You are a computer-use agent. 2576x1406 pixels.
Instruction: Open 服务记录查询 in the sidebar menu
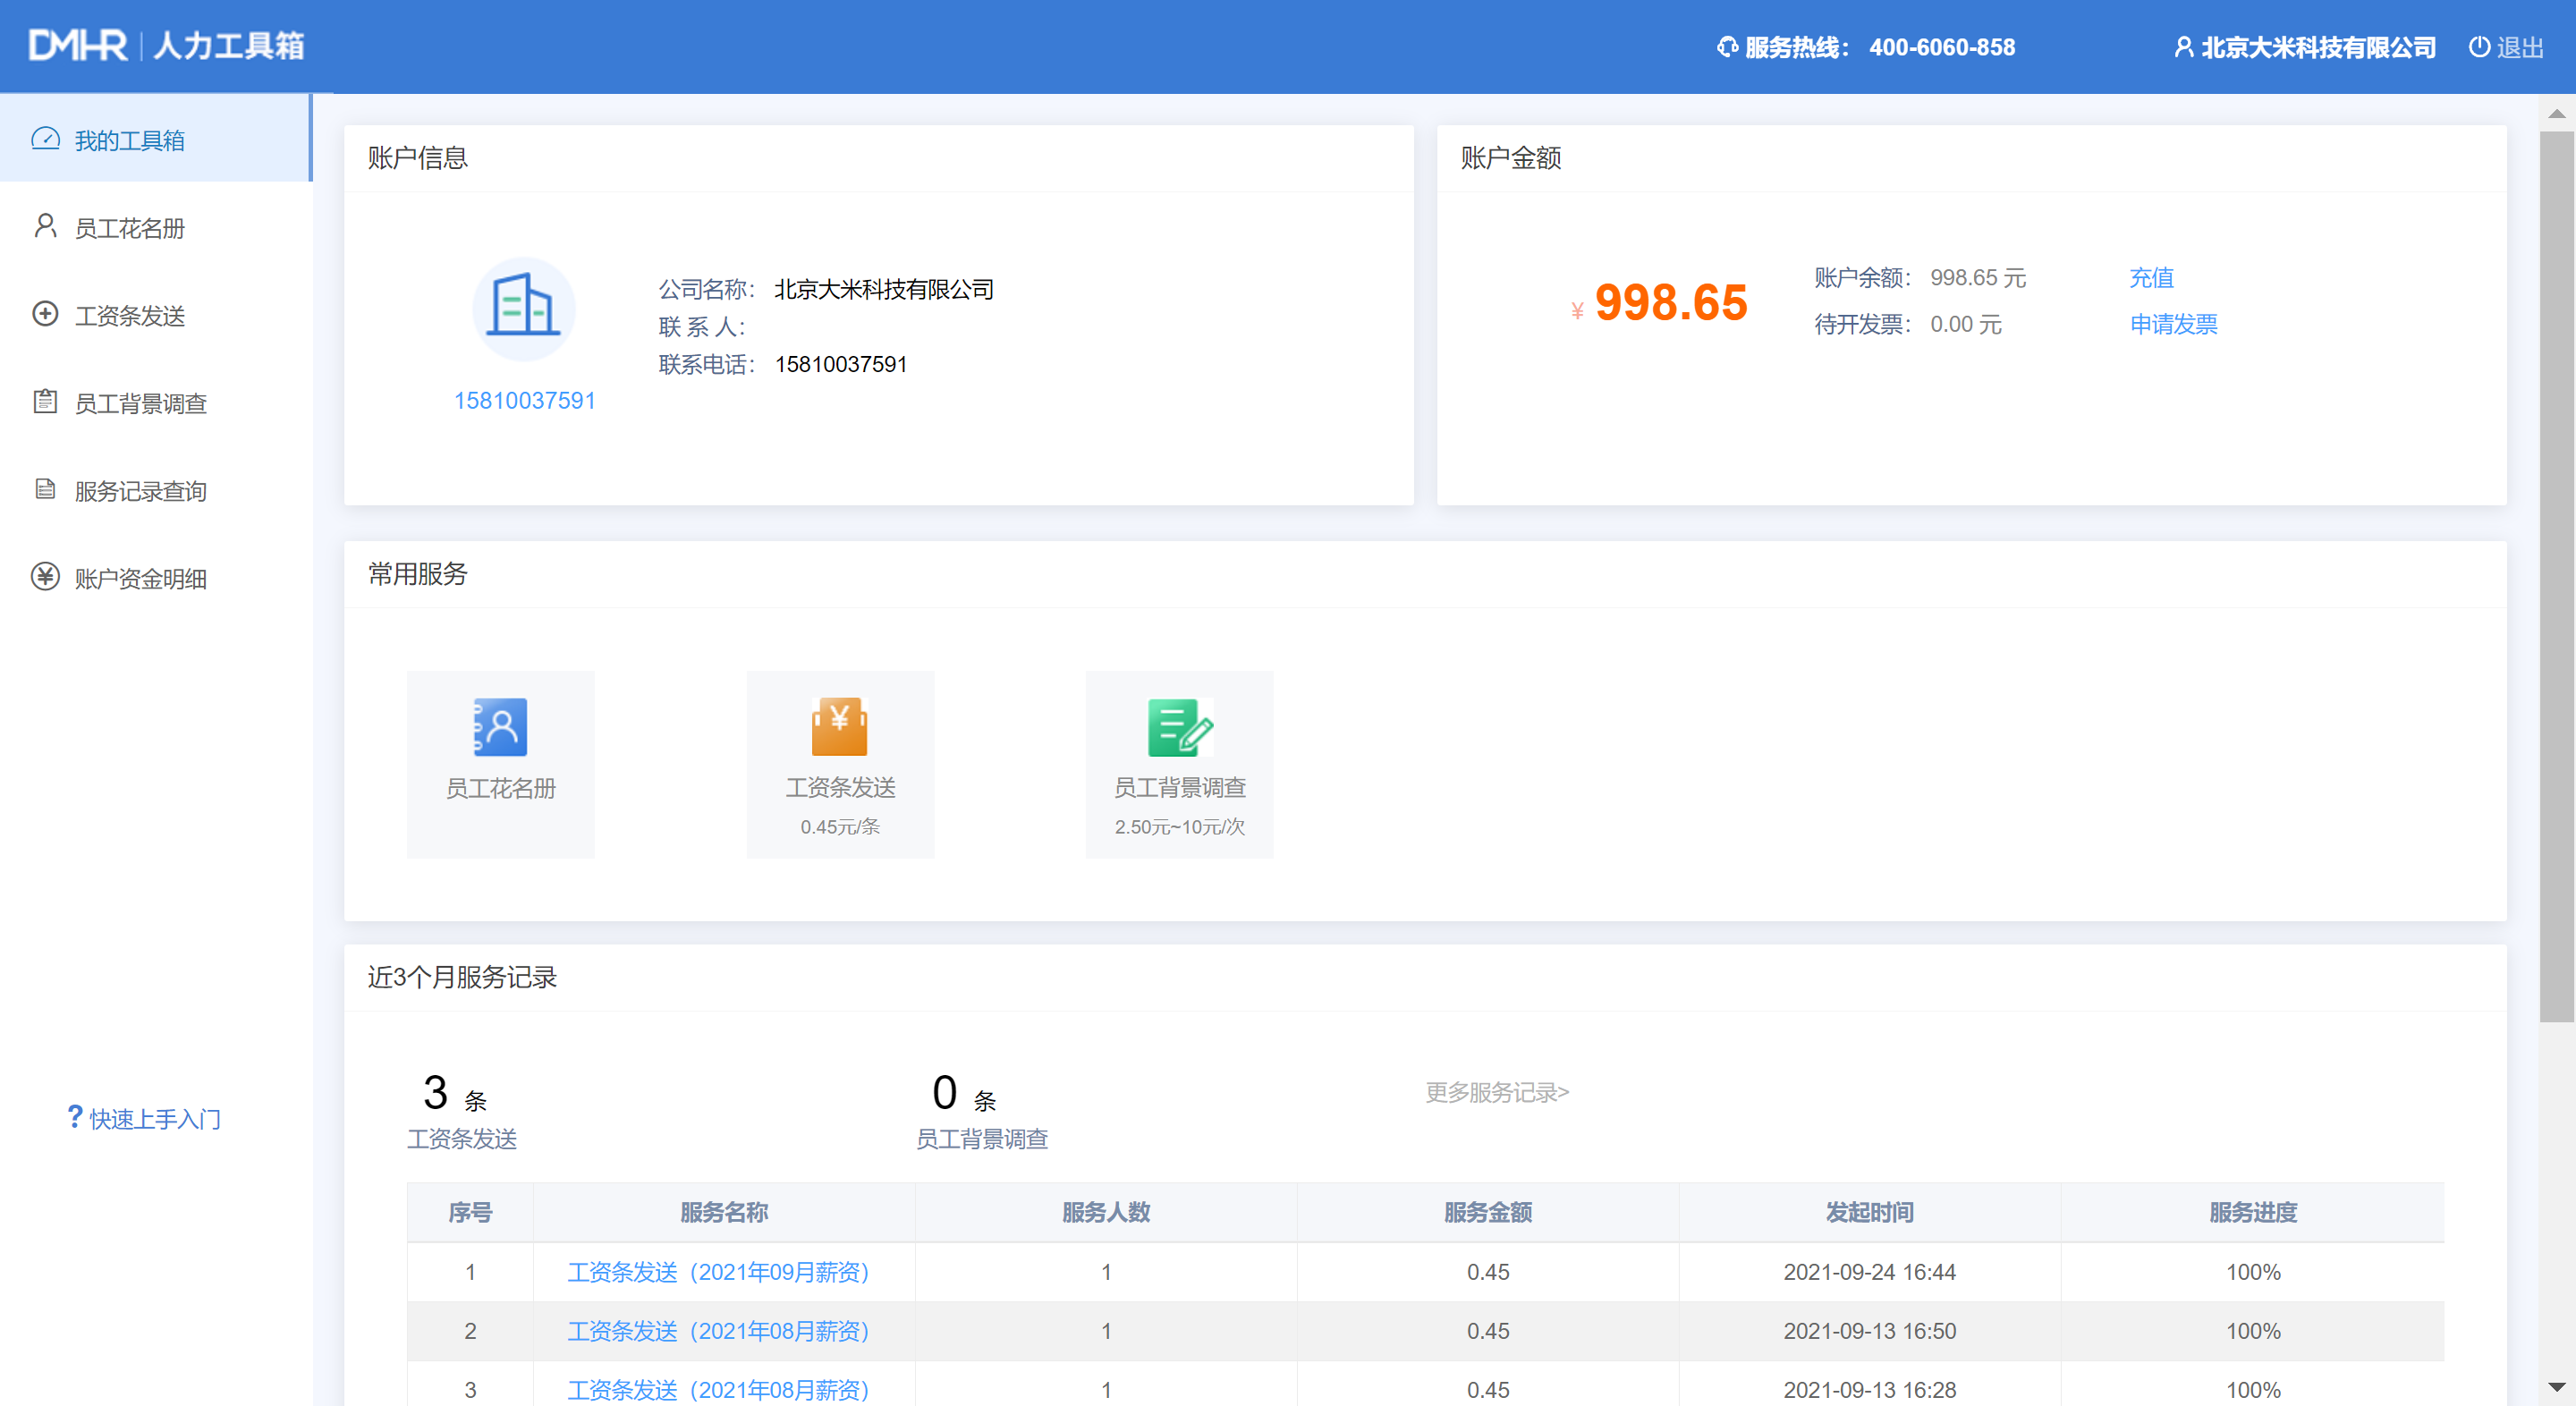(155, 490)
